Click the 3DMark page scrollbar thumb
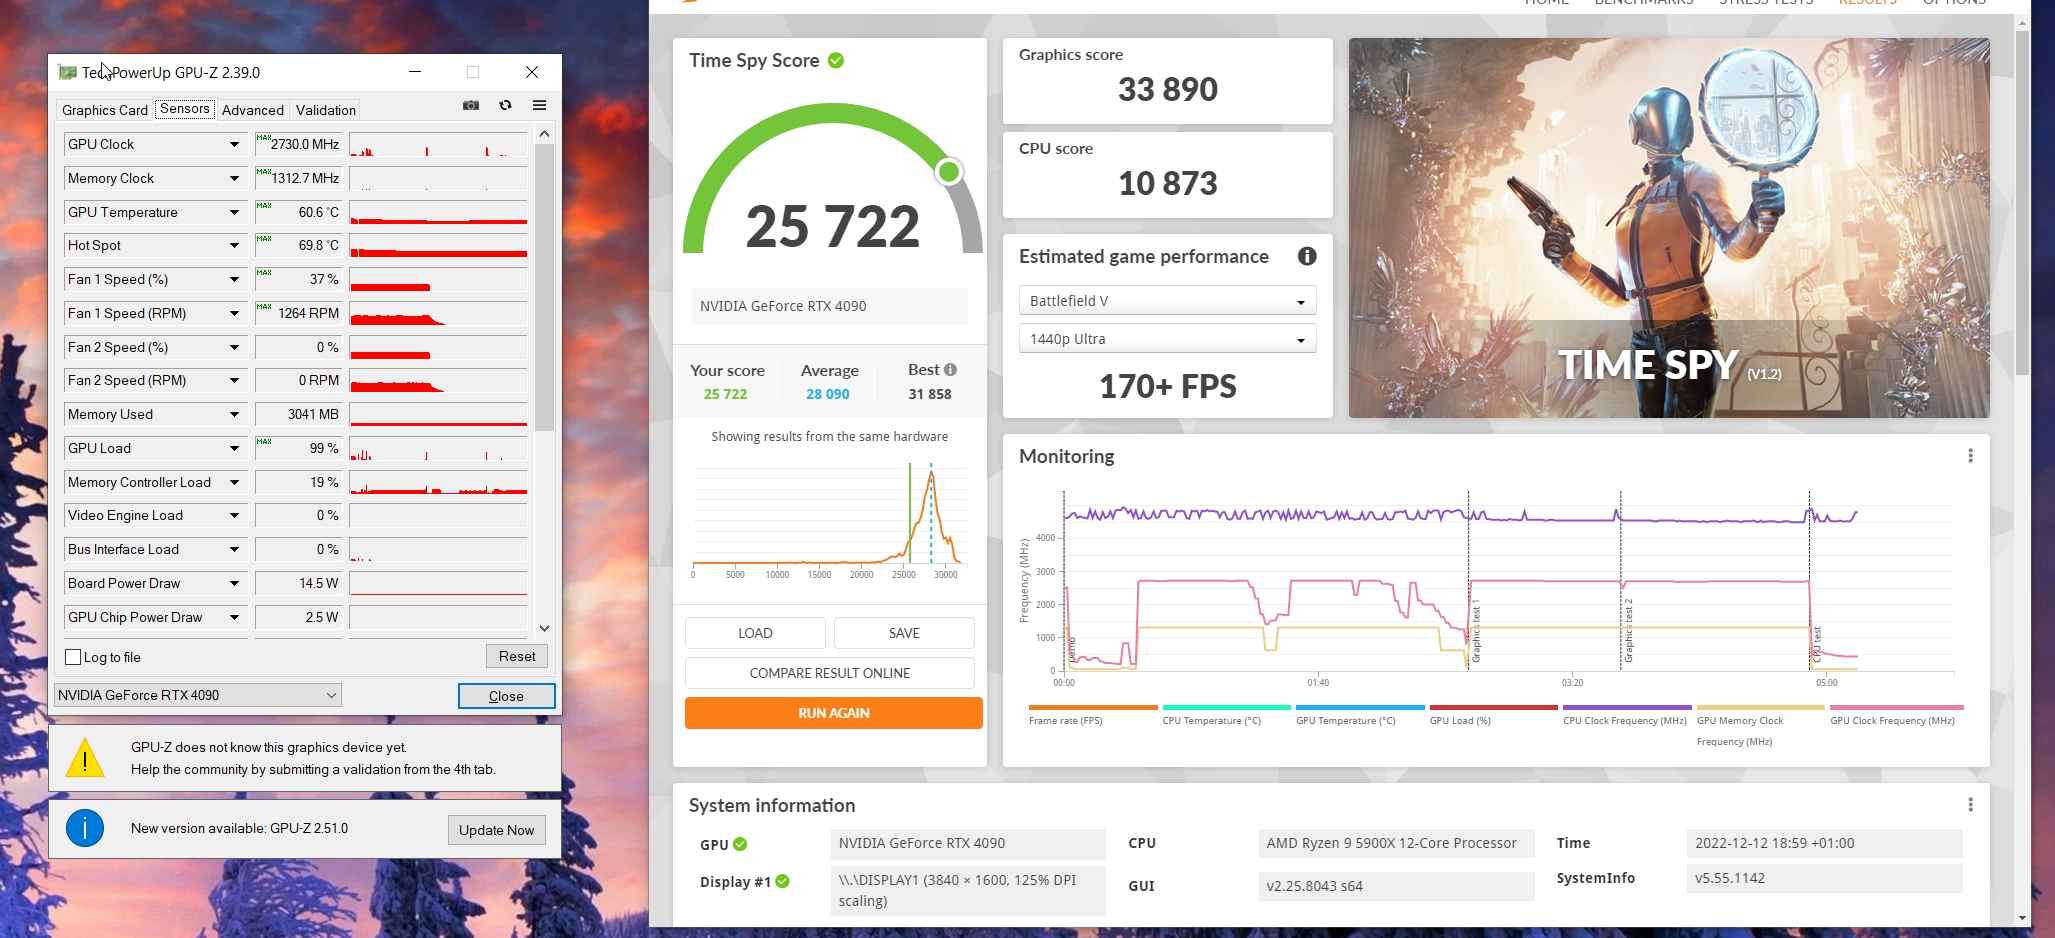Image resolution: width=2055 pixels, height=938 pixels. pyautogui.click(x=2023, y=202)
